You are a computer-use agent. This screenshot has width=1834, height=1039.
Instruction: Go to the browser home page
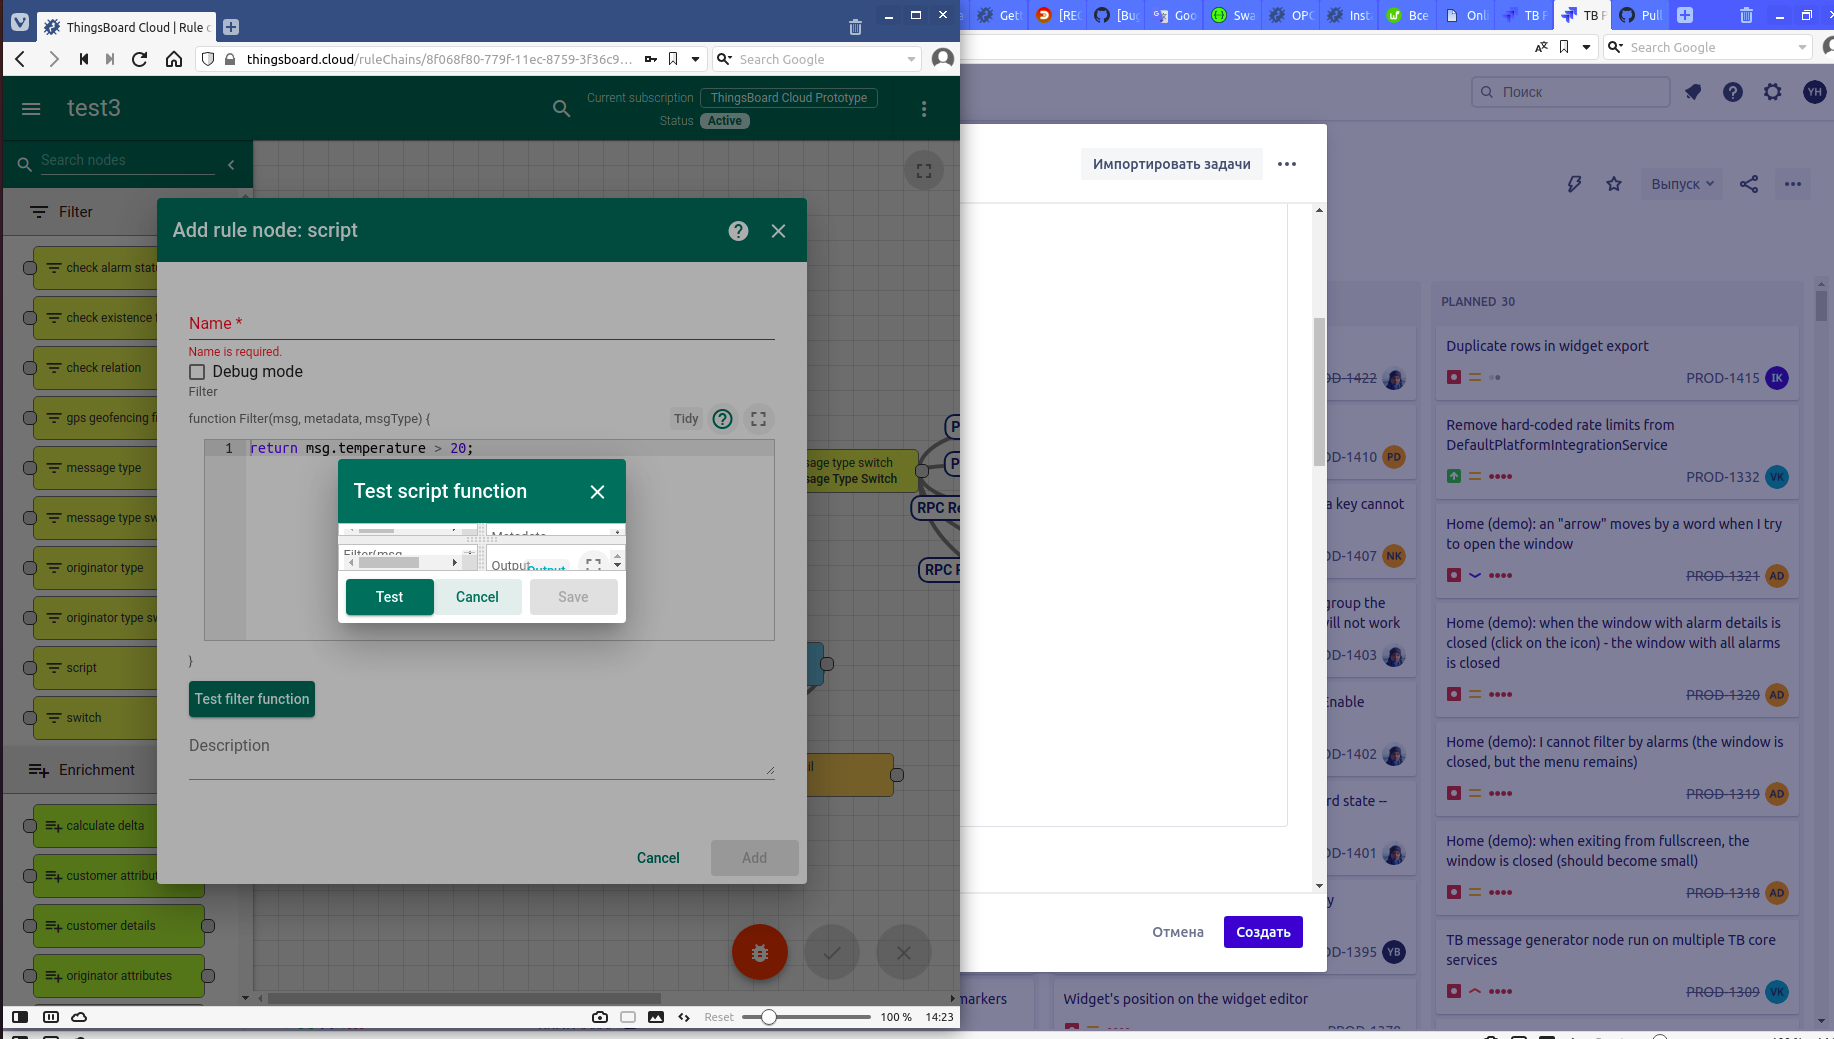click(x=174, y=59)
